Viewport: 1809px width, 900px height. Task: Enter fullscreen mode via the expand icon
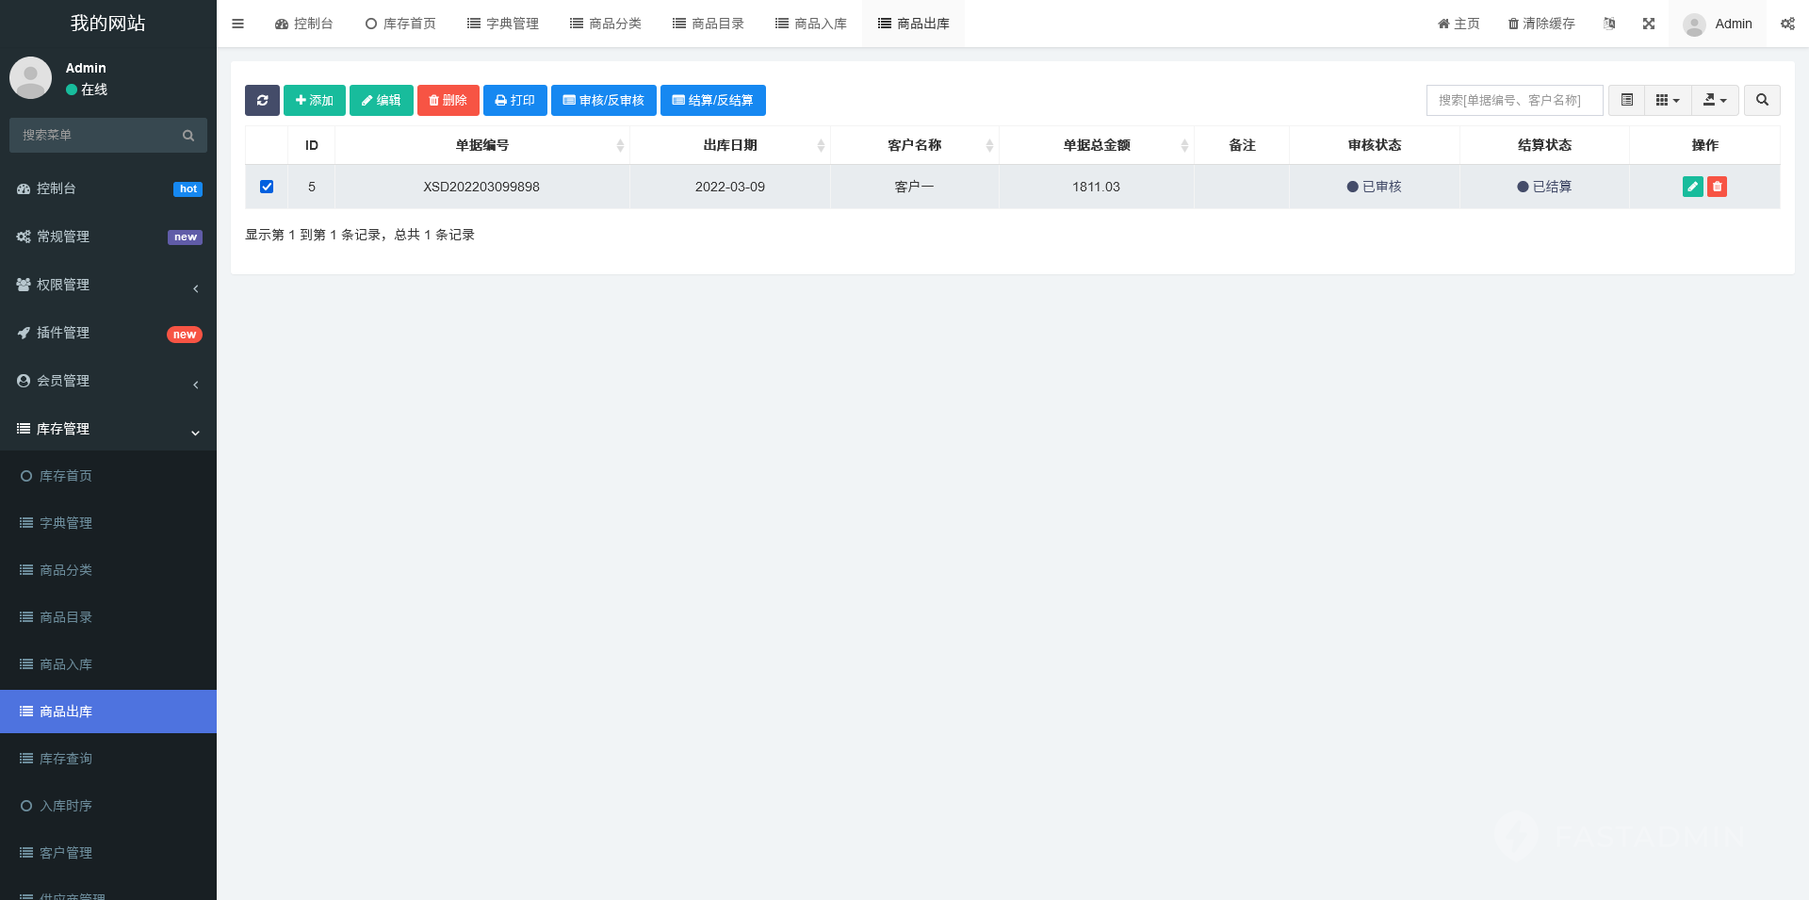(x=1648, y=24)
